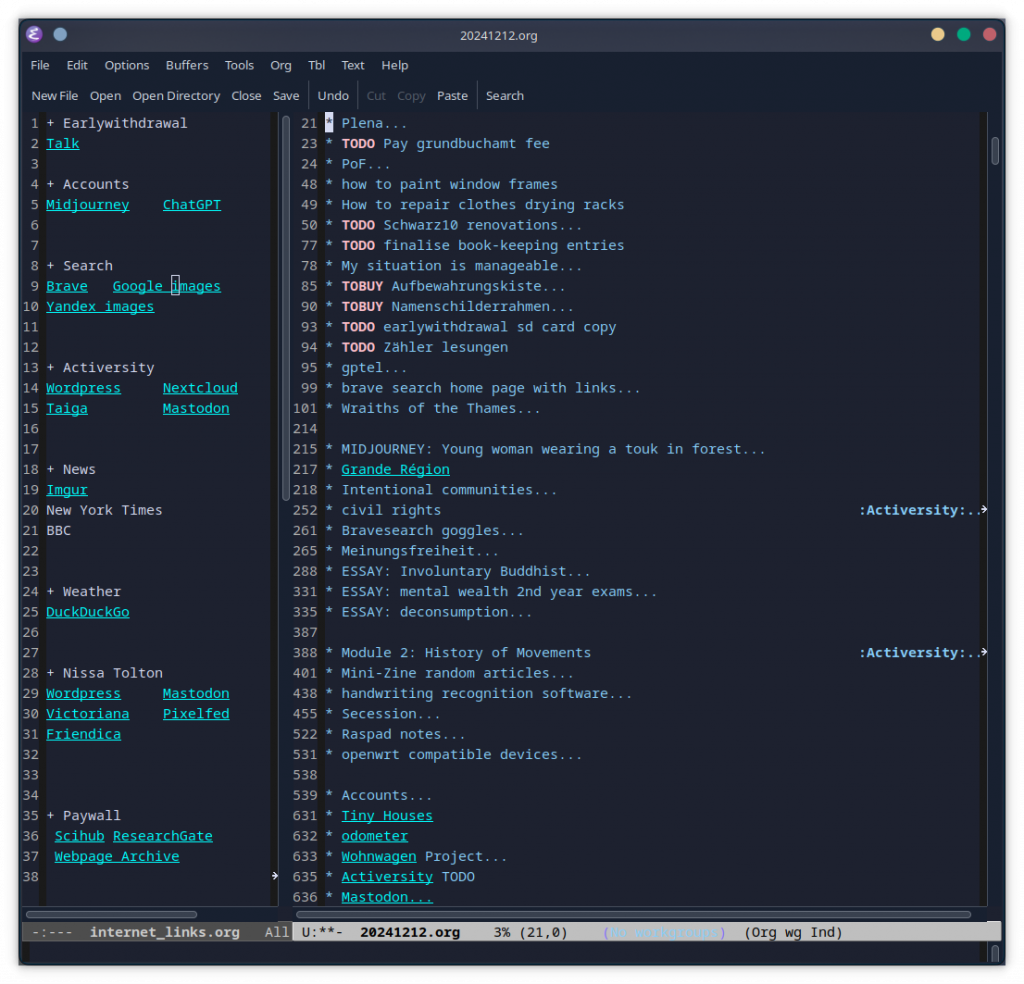Open the Text menu
Screen dimensions: 1024x984
[x=353, y=65]
